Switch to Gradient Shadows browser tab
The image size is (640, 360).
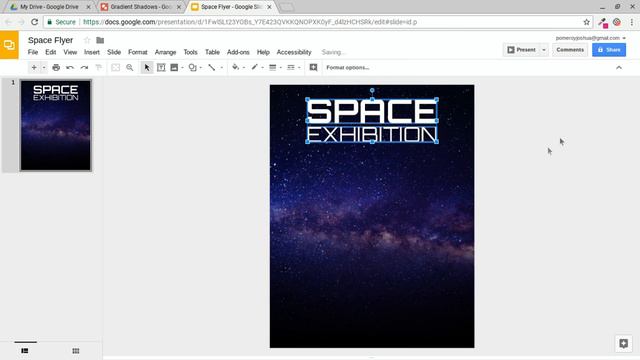pos(141,7)
